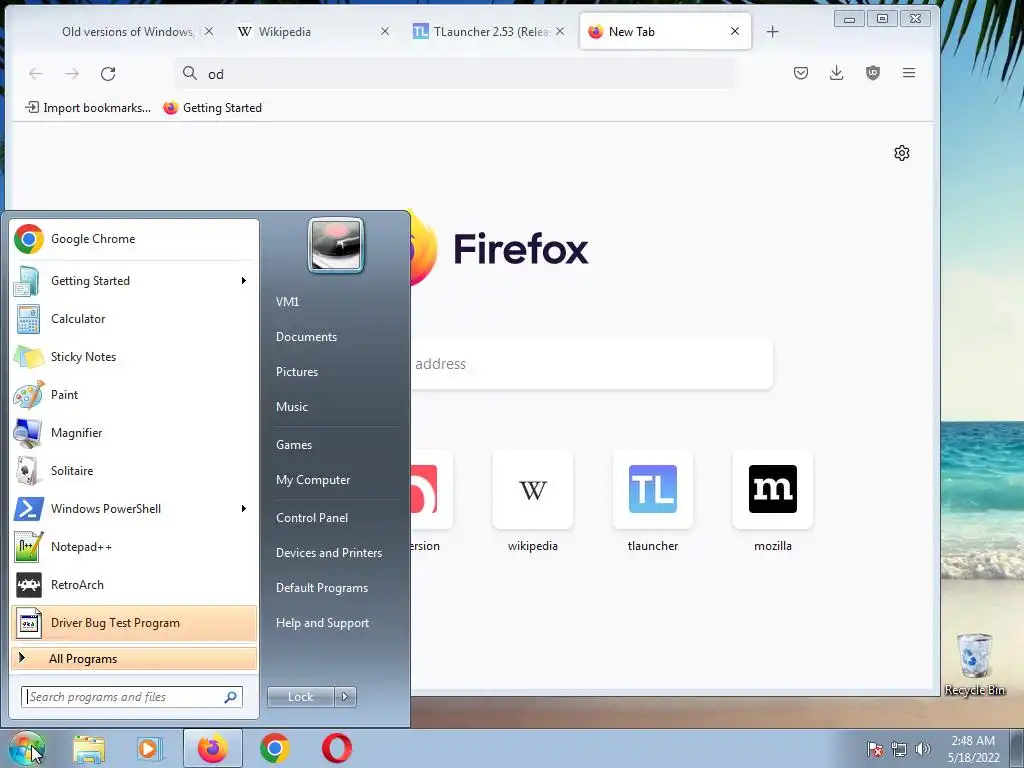Image resolution: width=1024 pixels, height=768 pixels.
Task: Launch Paint from the Start menu
Action: coord(134,394)
